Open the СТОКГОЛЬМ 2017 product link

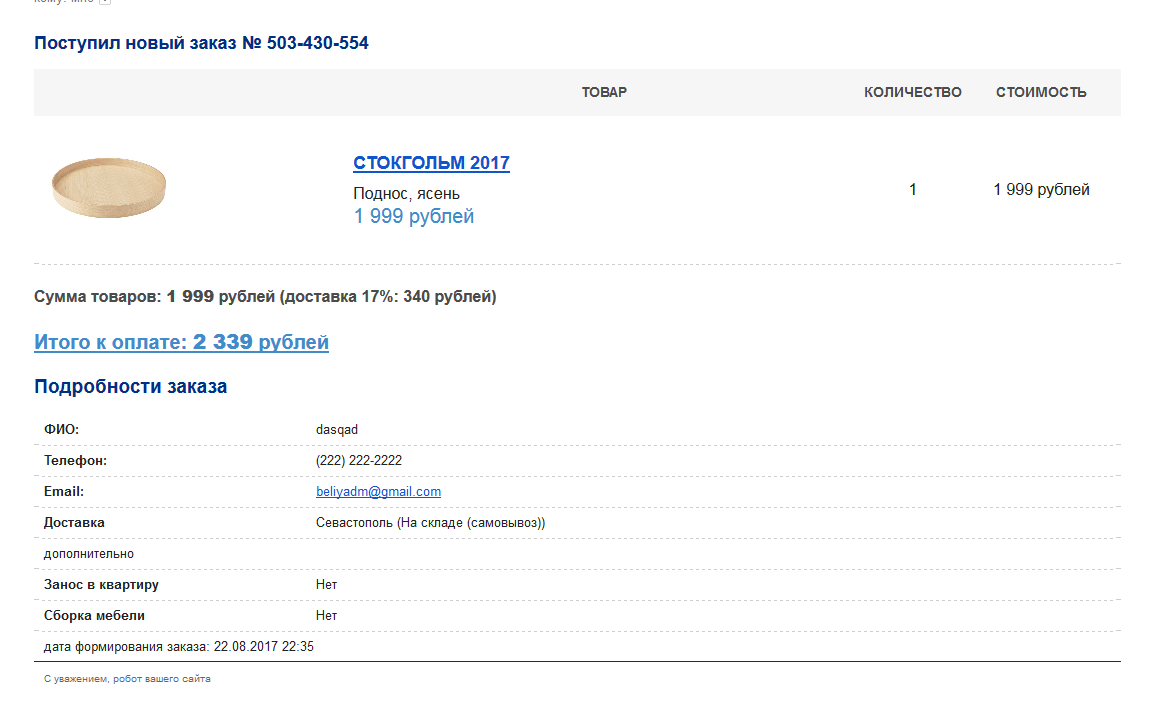[431, 163]
